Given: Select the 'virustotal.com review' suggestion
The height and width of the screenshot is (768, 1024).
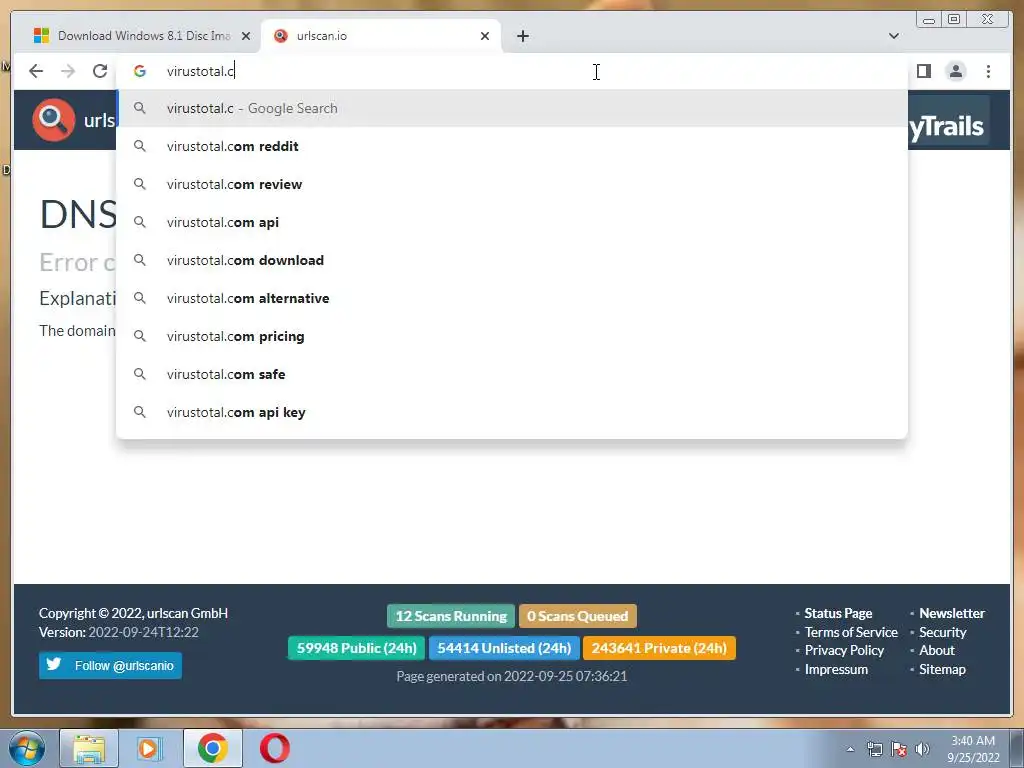Looking at the screenshot, I should click(x=511, y=184).
